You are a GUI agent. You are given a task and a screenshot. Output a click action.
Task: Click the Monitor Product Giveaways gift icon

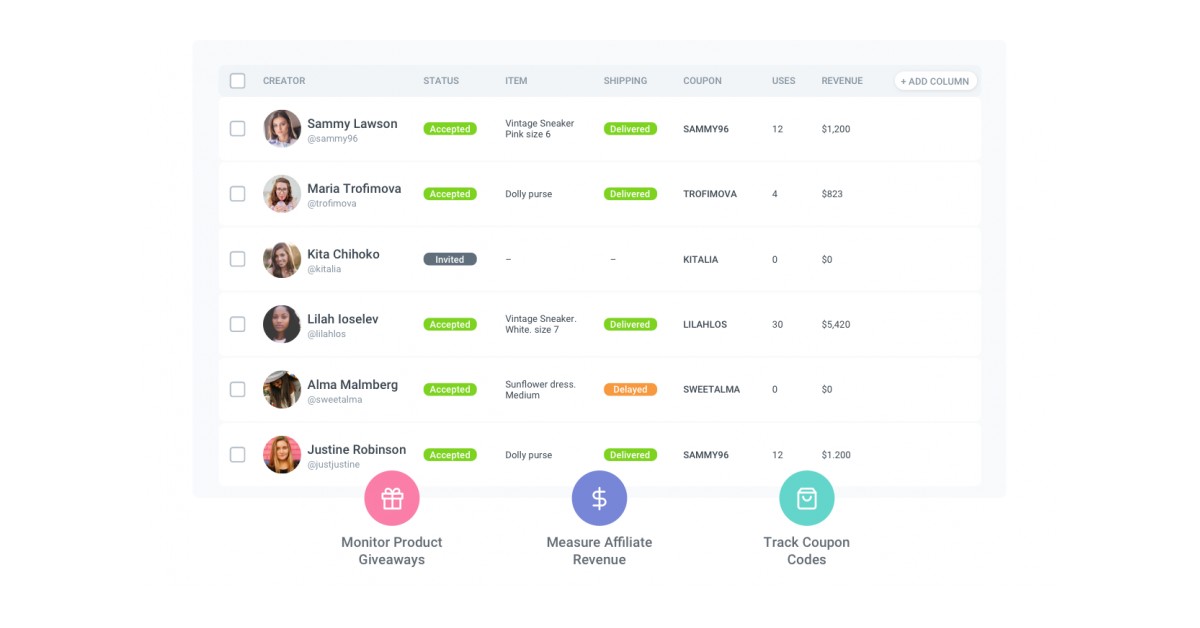click(391, 497)
